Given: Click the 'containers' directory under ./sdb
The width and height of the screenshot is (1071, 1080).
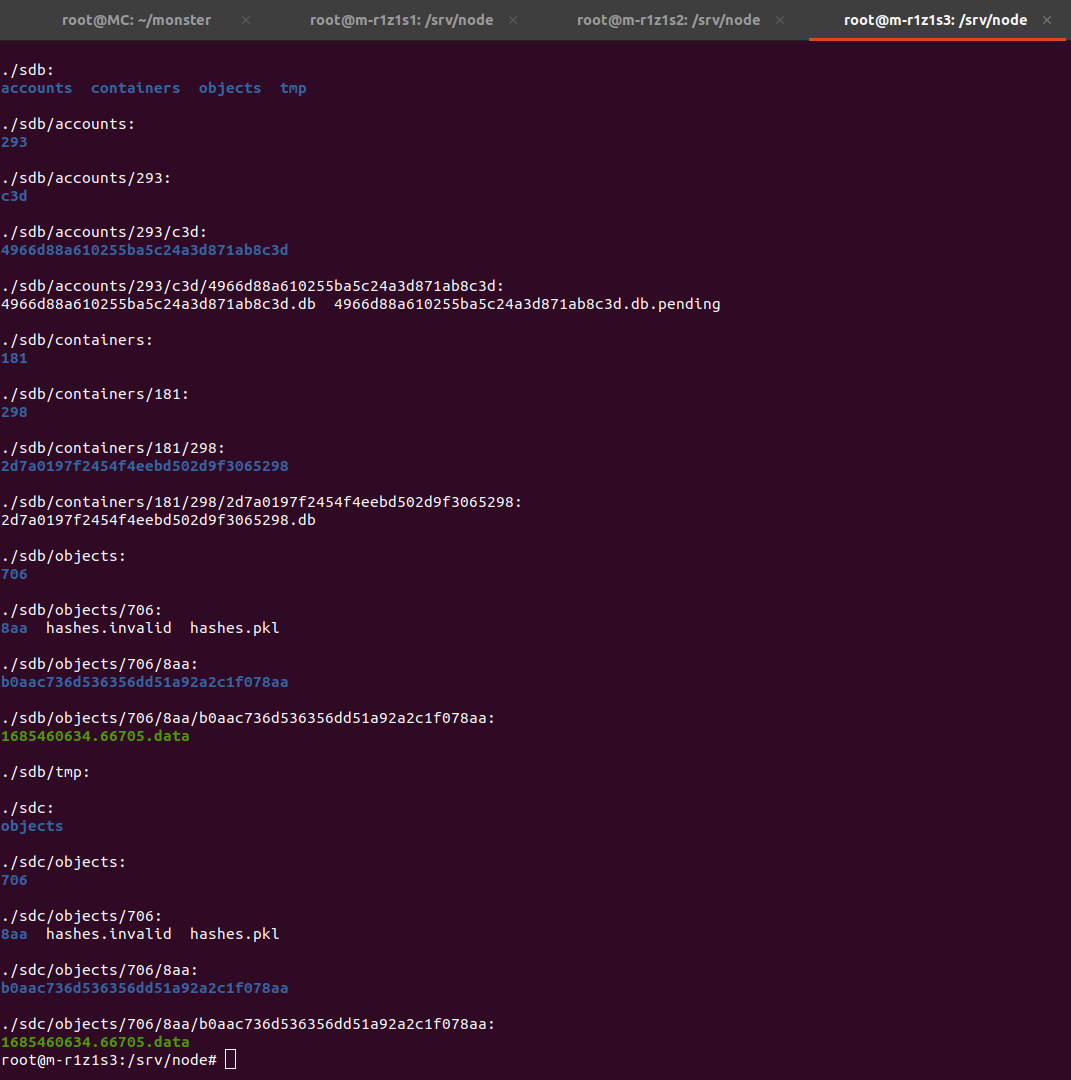Looking at the screenshot, I should point(135,88).
